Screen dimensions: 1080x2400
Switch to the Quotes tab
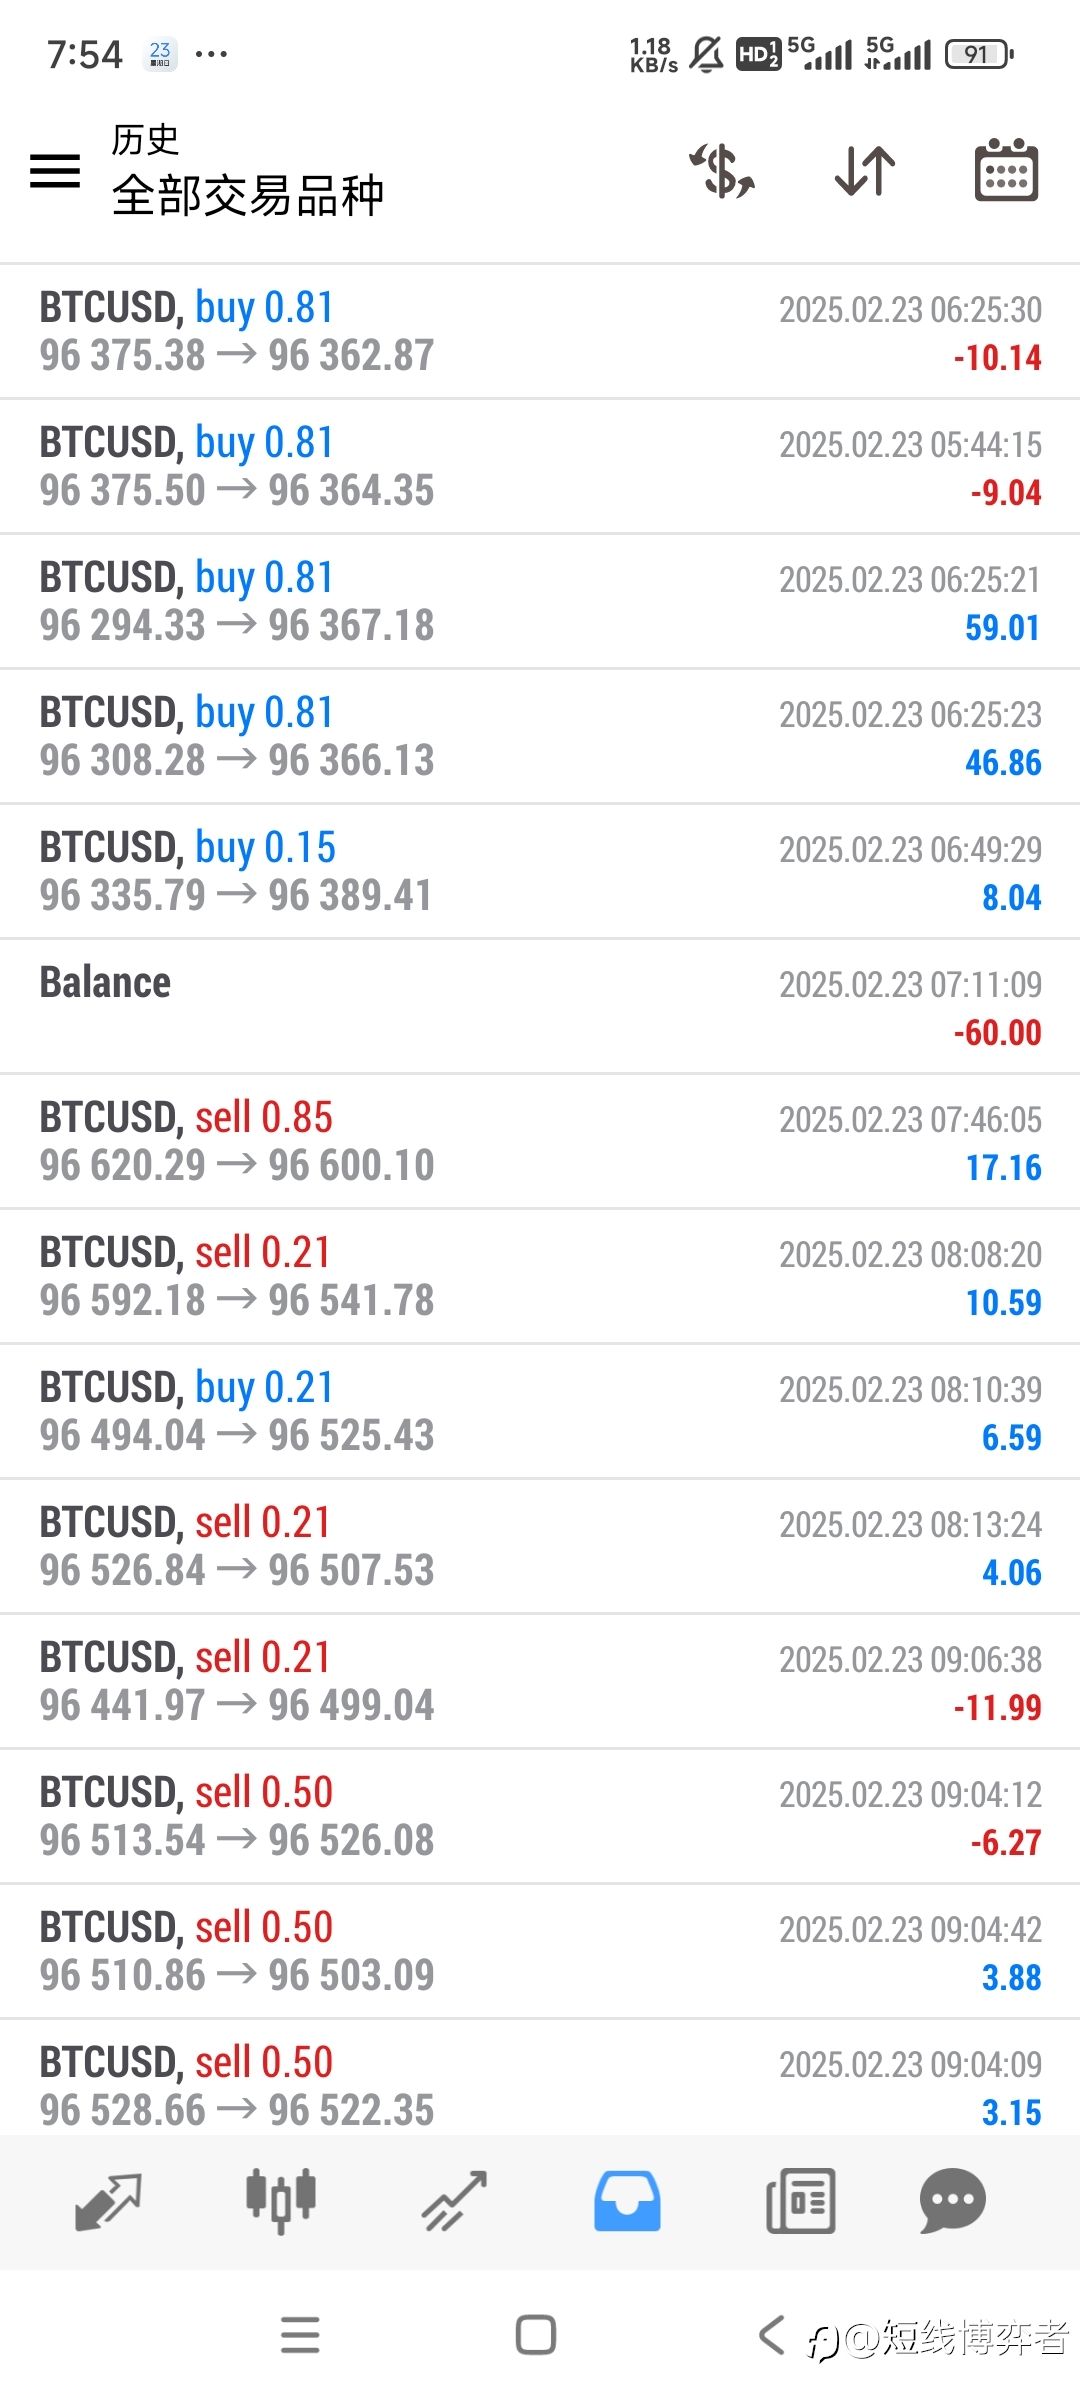tap(108, 2202)
